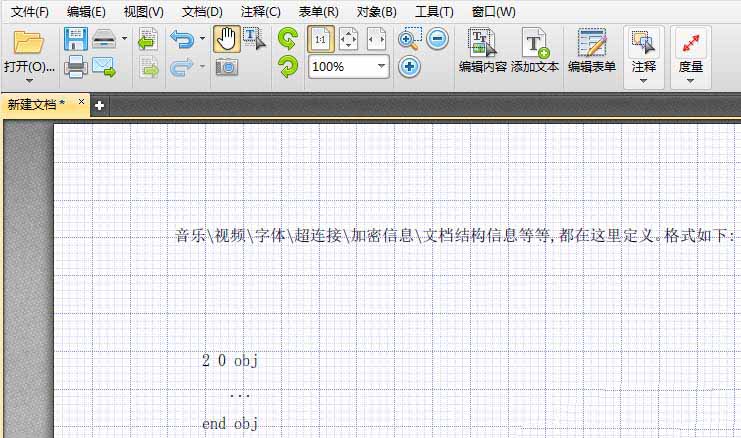Toggle Actual Size 1:1 view
This screenshot has height=438, width=741.
320,40
